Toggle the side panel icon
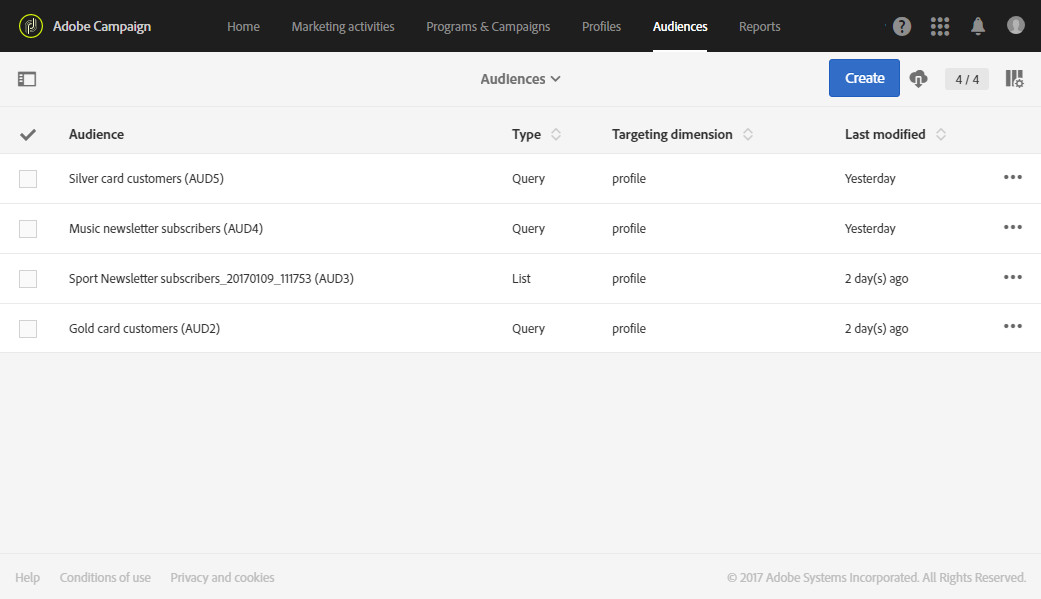The height and width of the screenshot is (599, 1041). click(27, 79)
